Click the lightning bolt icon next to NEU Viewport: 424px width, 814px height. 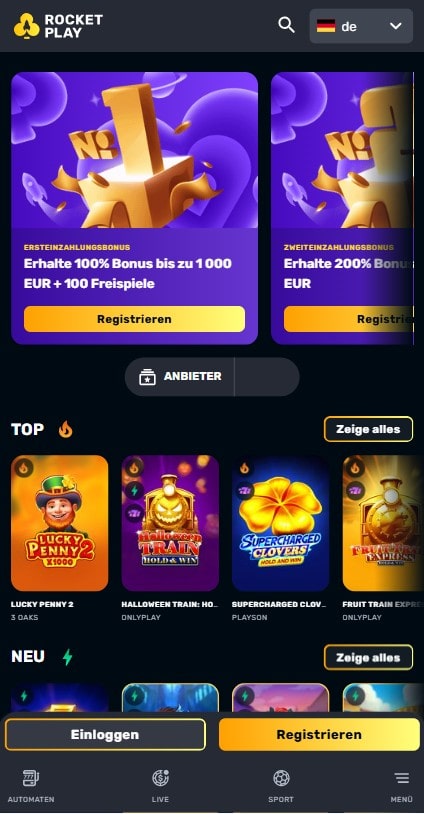point(67,657)
